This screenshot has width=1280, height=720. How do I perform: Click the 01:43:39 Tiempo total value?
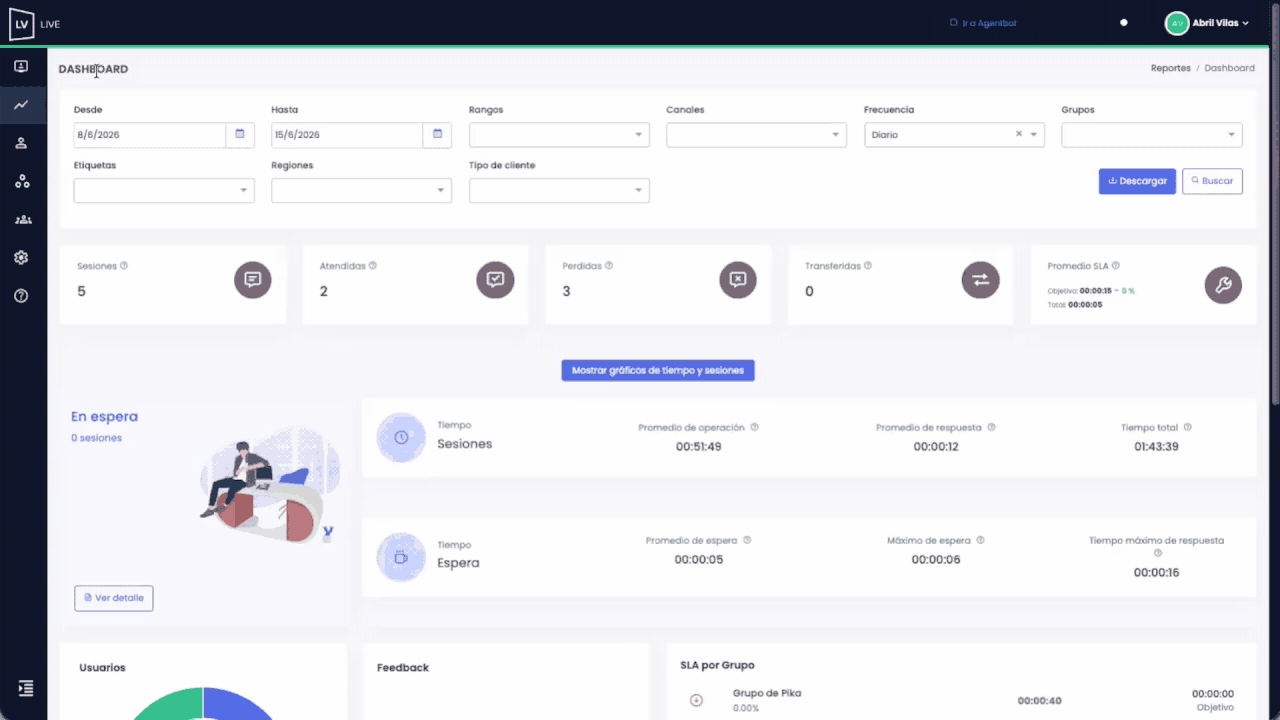tap(1156, 446)
